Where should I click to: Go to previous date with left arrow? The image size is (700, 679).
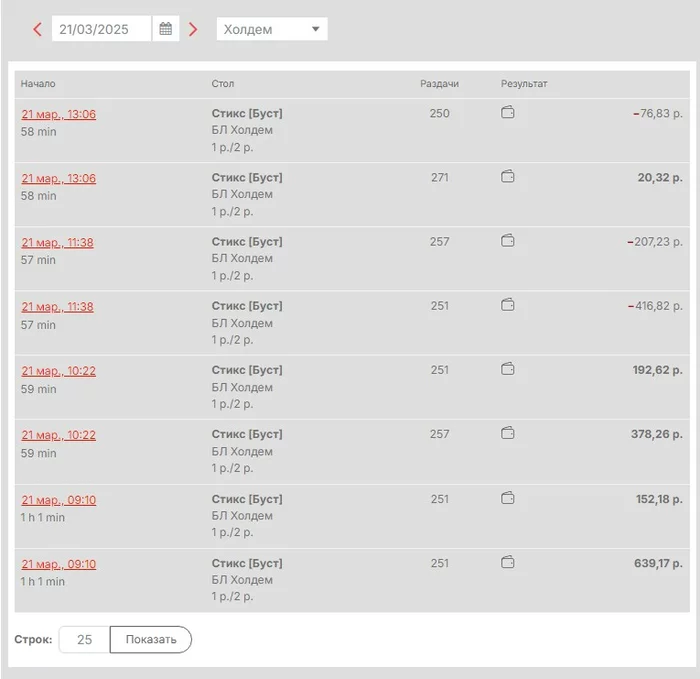pyautogui.click(x=38, y=30)
